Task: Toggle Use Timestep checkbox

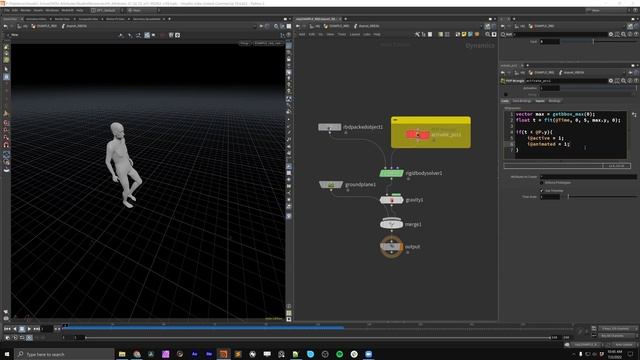Action: coord(542,191)
